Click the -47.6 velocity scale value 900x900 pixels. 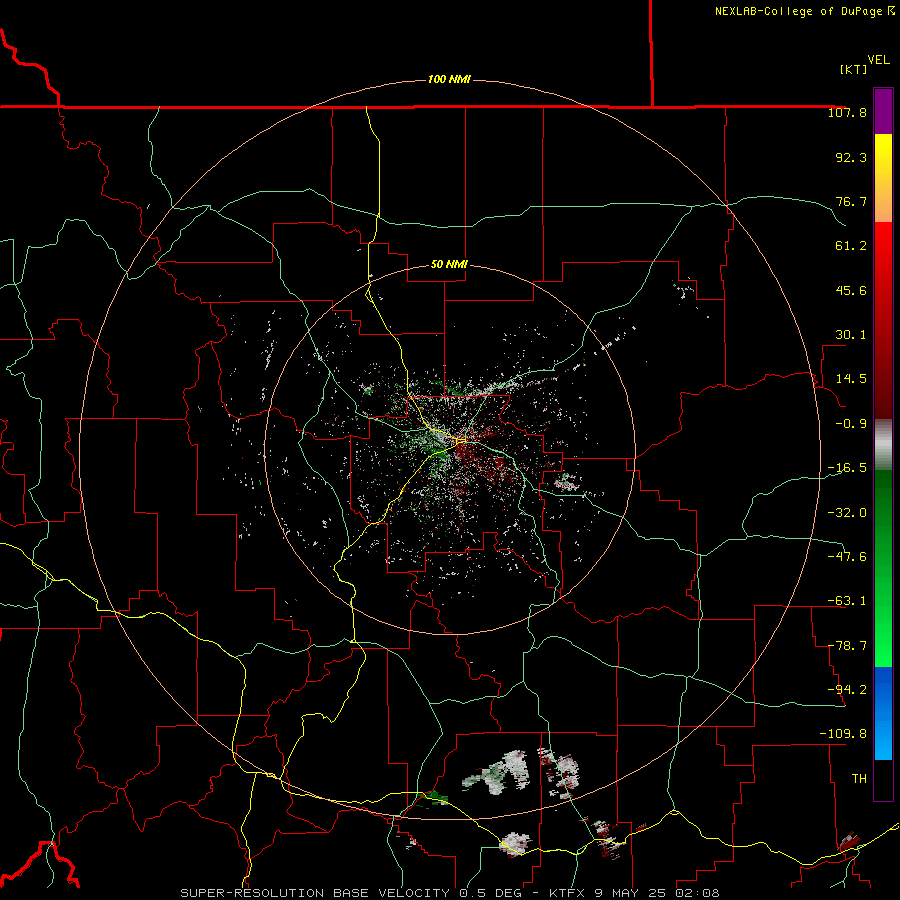[x=847, y=557]
